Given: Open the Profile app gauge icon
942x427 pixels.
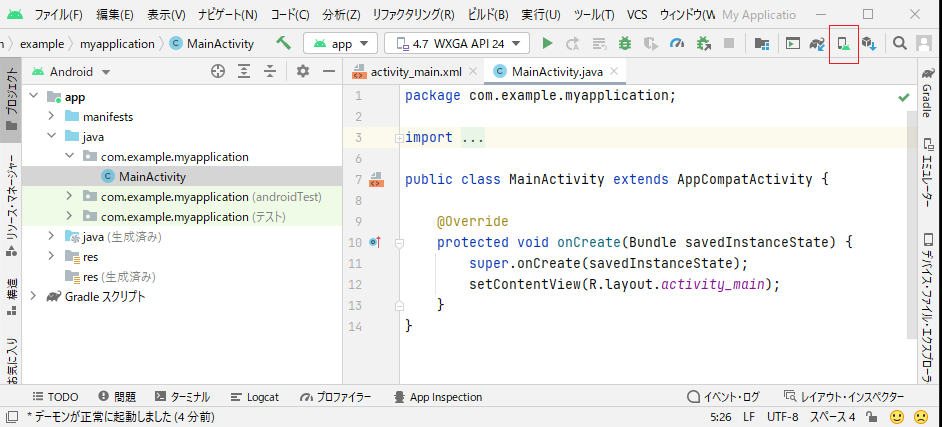Looking at the screenshot, I should coord(677,43).
